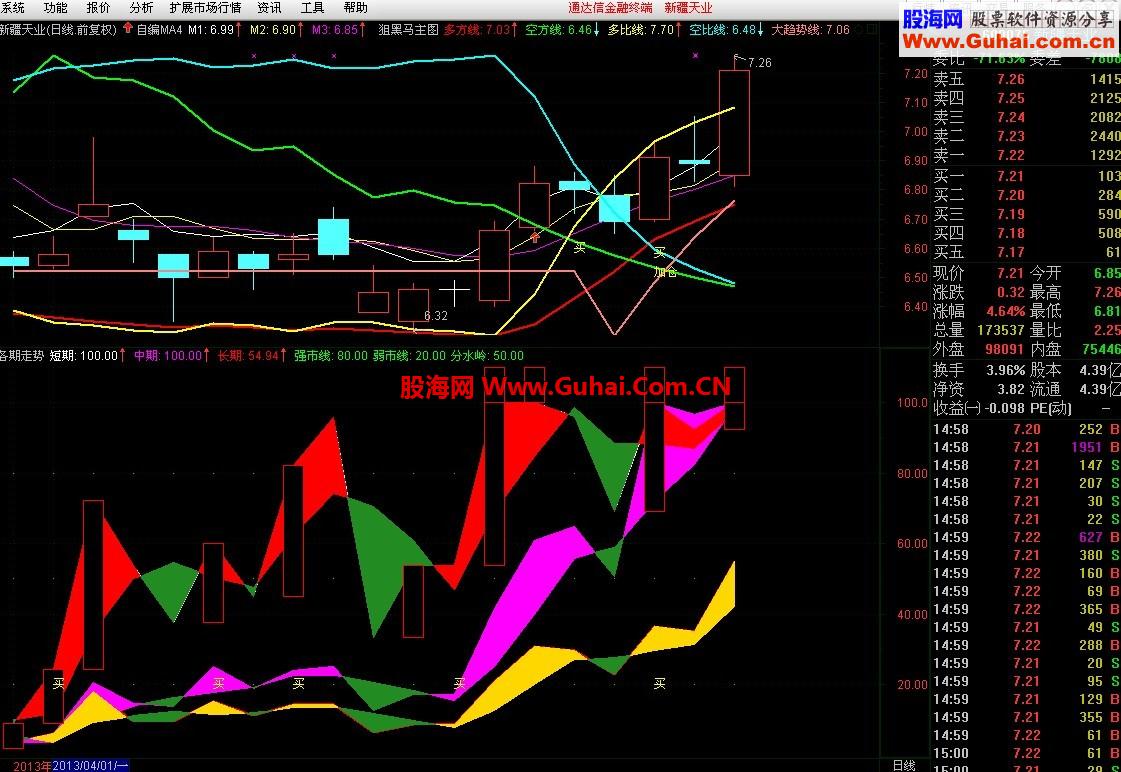Click the 涨跌 0.32 change value

coord(1011,292)
